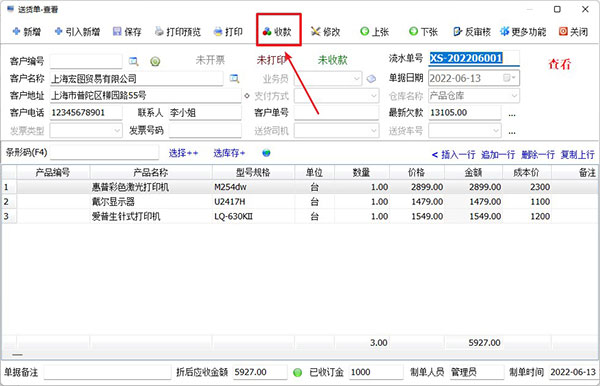Click the 未收款 status label
The width and height of the screenshot is (600, 386).
coord(333,60)
